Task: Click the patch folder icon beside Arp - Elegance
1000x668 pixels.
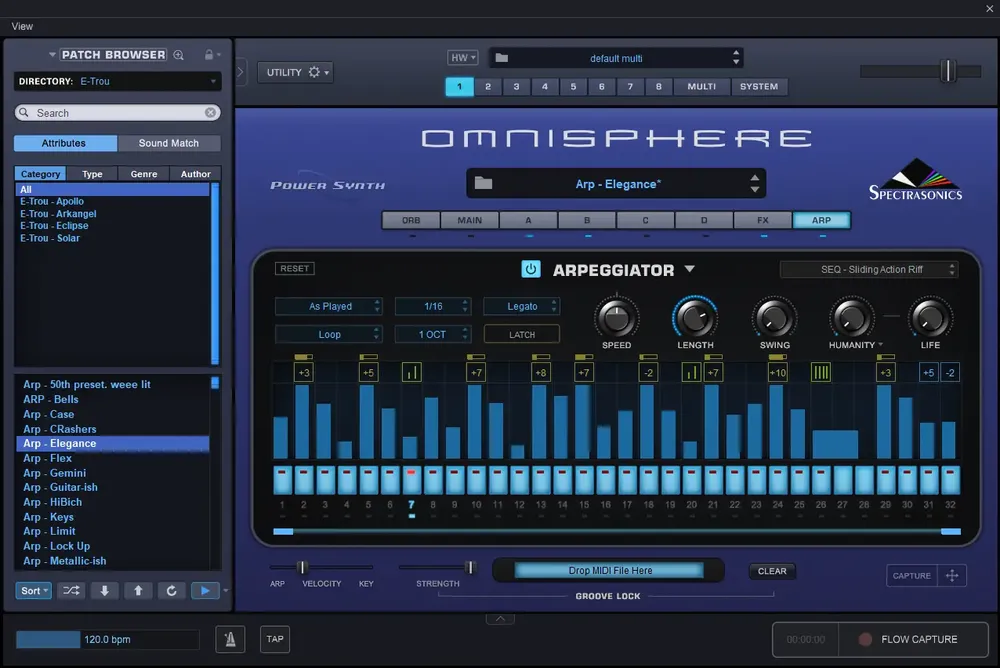Action: (x=483, y=184)
